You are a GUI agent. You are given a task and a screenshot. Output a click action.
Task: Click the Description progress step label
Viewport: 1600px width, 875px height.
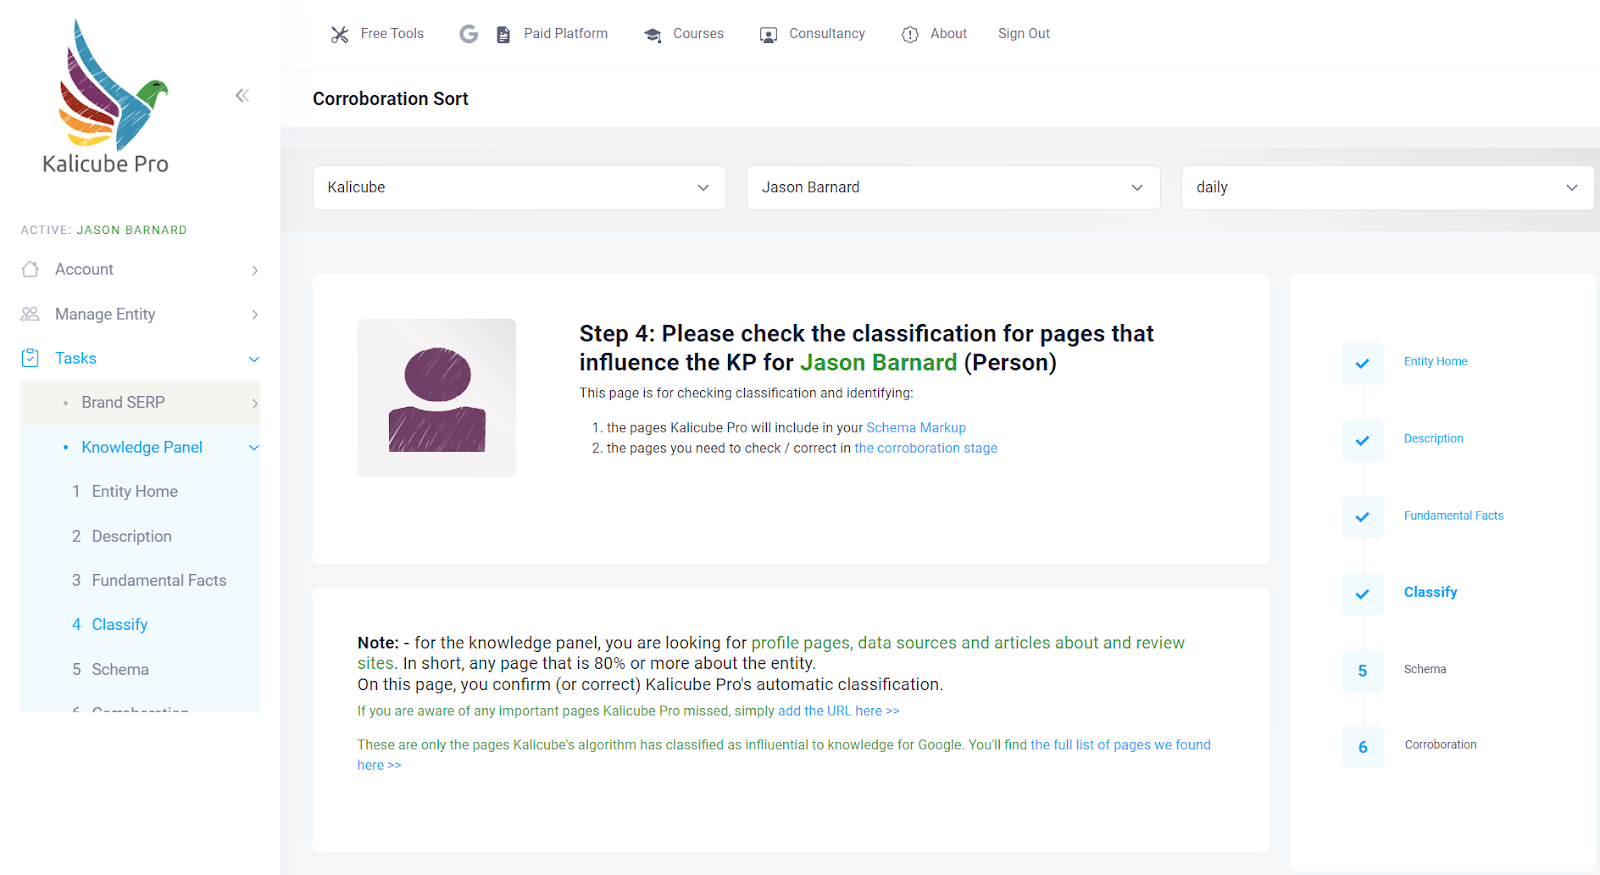click(x=1433, y=439)
